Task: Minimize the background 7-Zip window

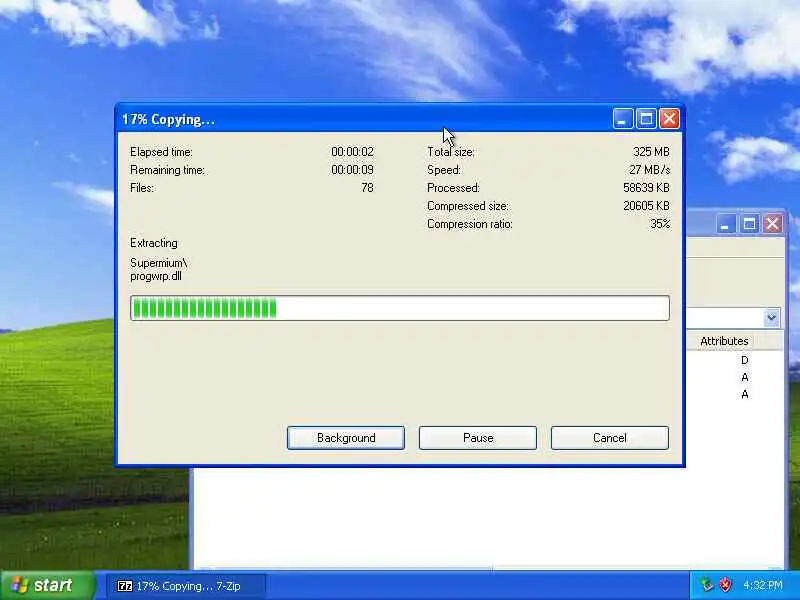Action: [x=724, y=223]
